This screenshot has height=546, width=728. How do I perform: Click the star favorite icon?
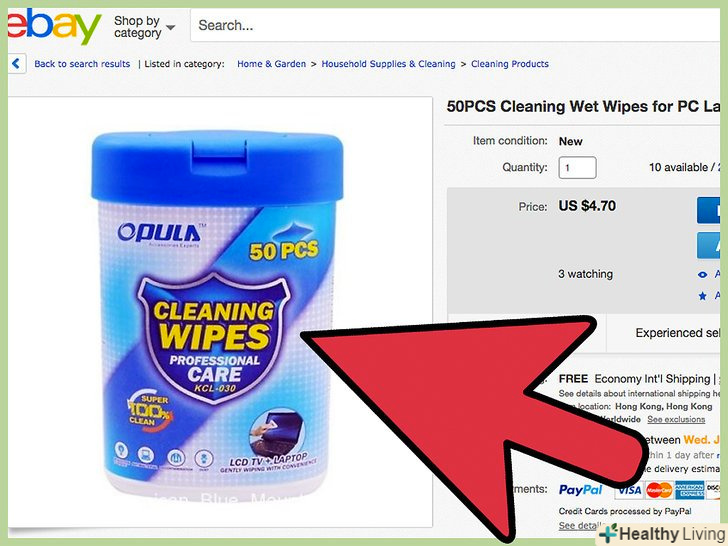click(x=702, y=296)
